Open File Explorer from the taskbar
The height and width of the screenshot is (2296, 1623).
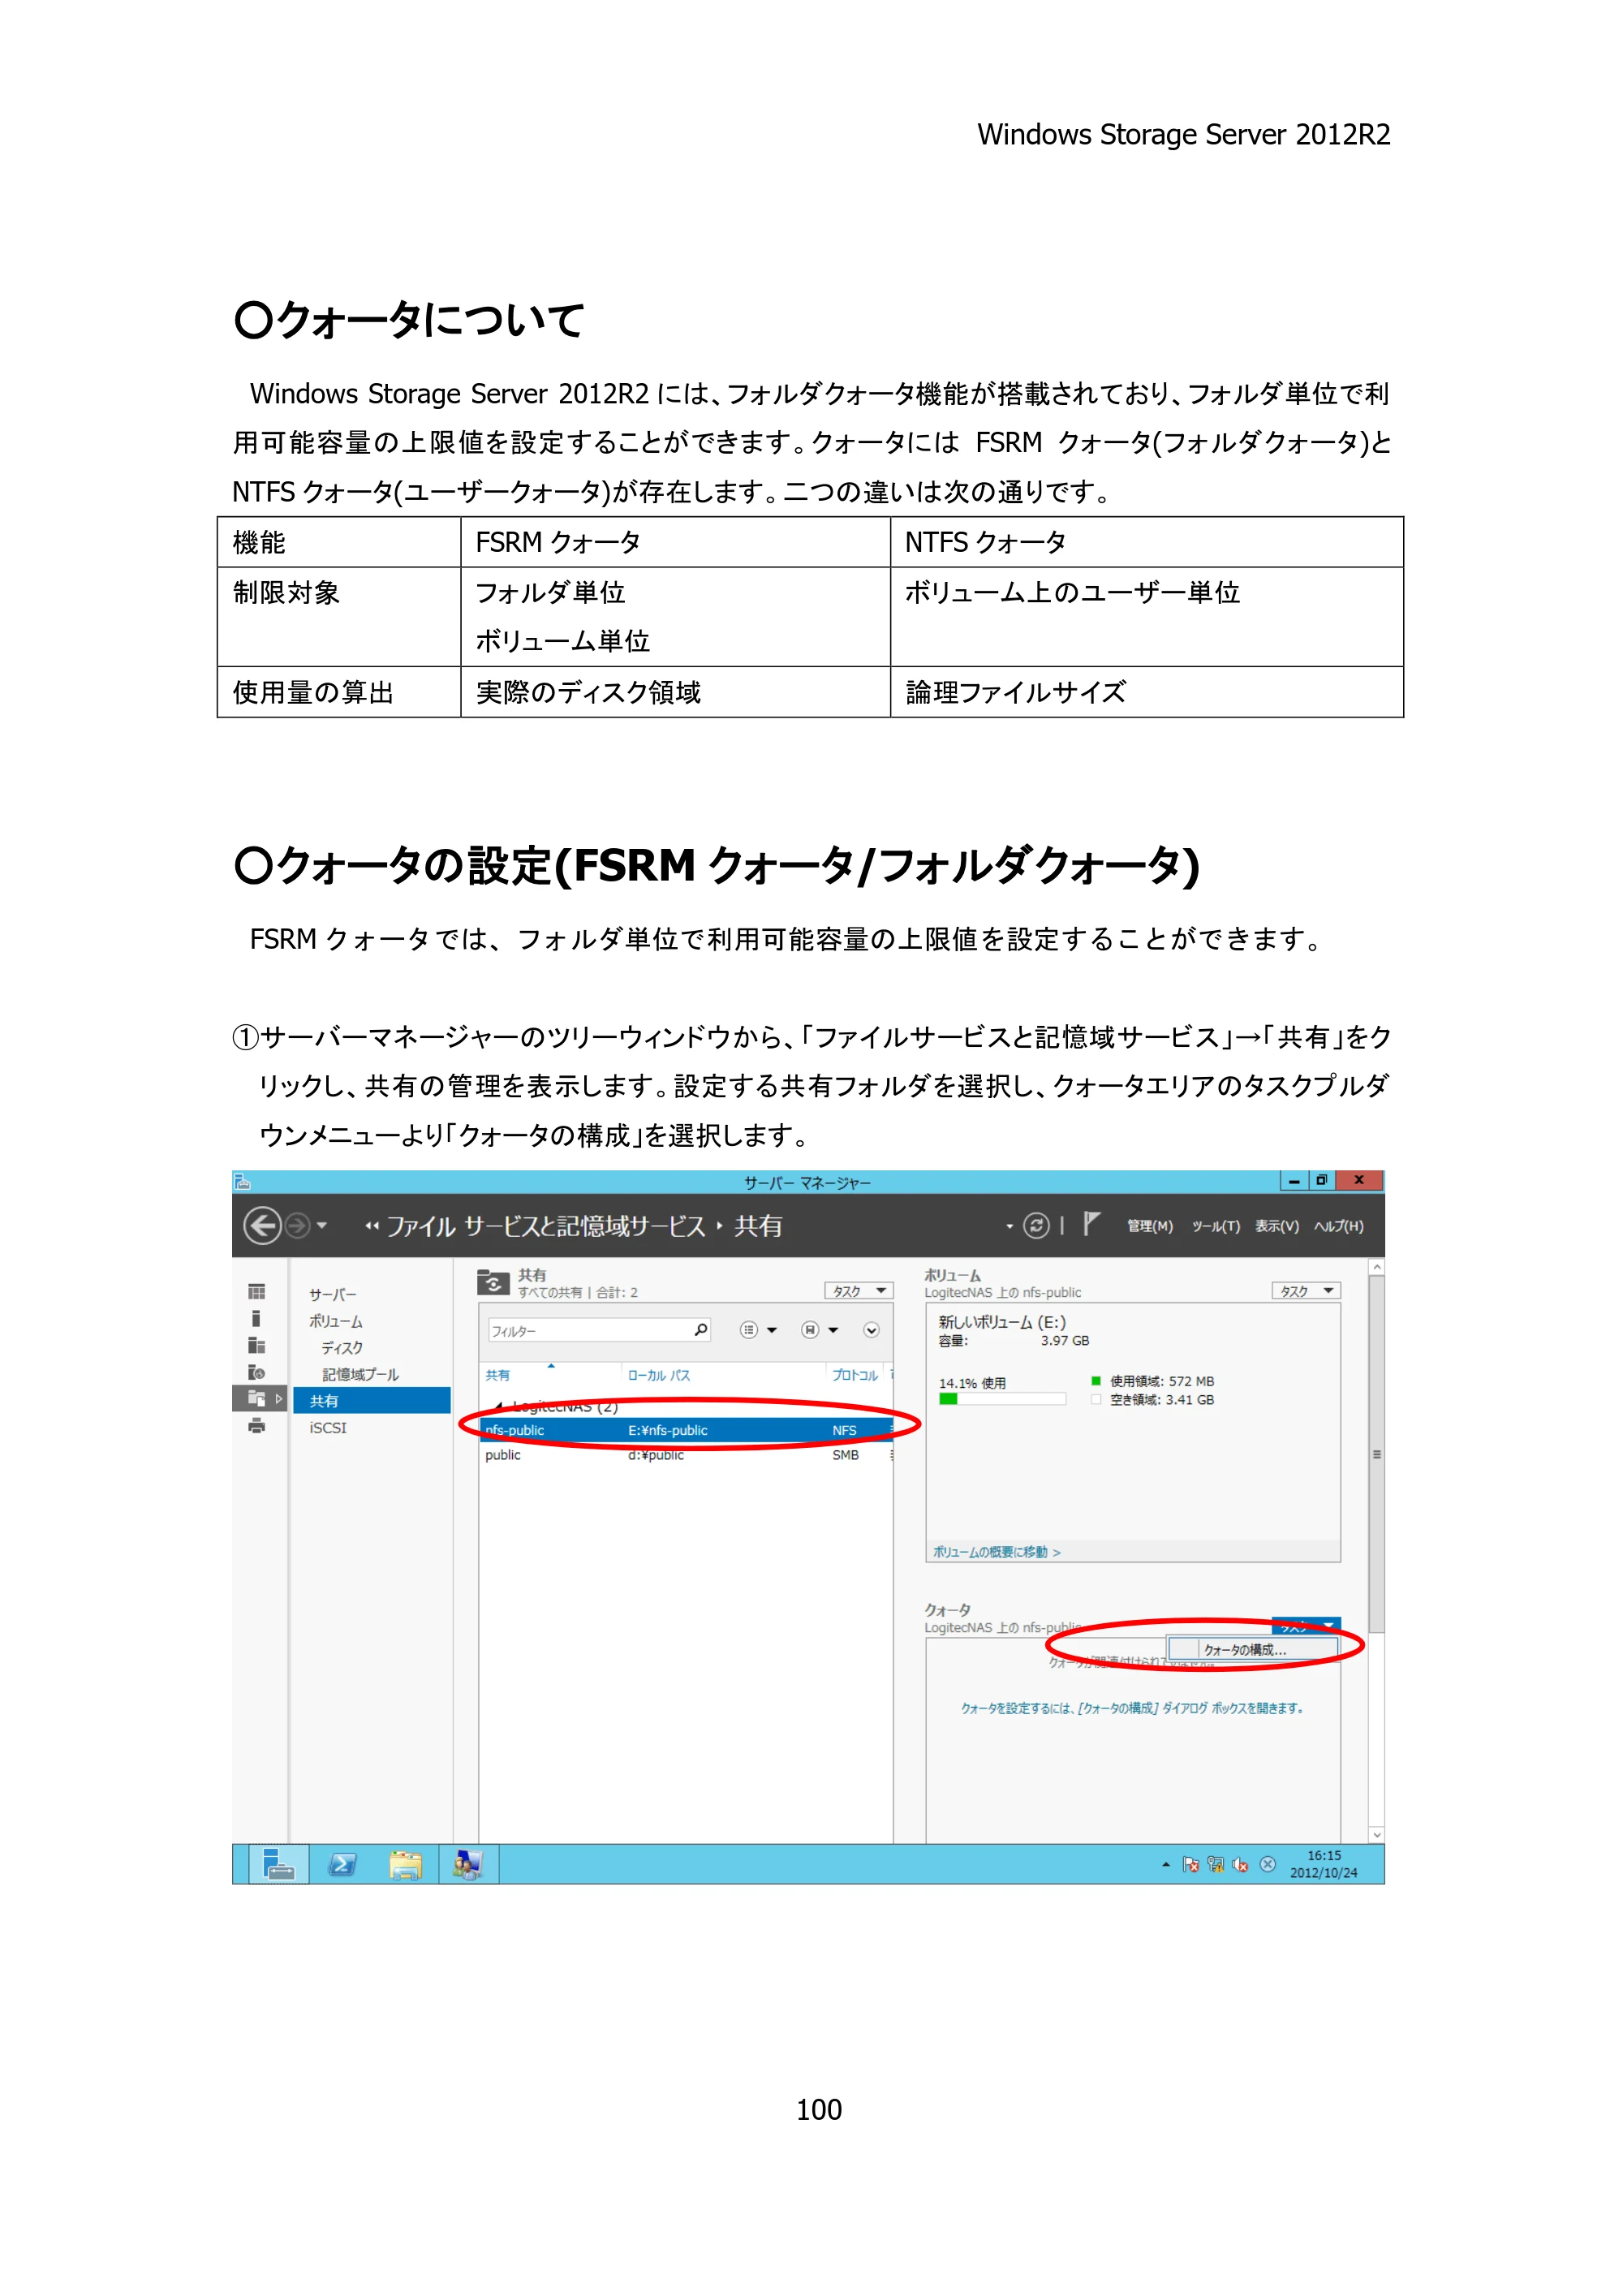405,1865
